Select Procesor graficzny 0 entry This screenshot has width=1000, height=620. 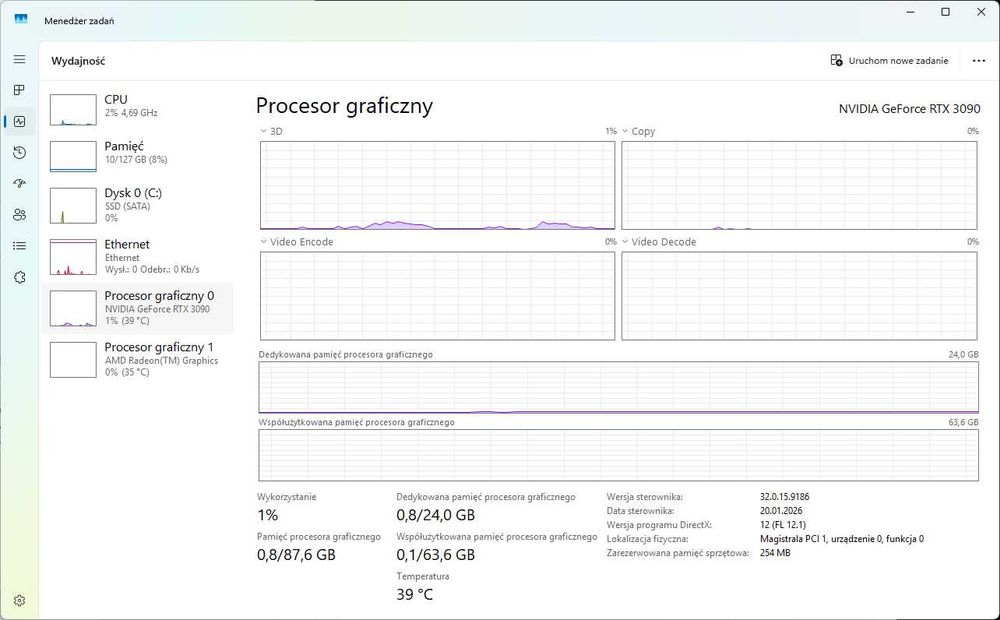point(137,308)
